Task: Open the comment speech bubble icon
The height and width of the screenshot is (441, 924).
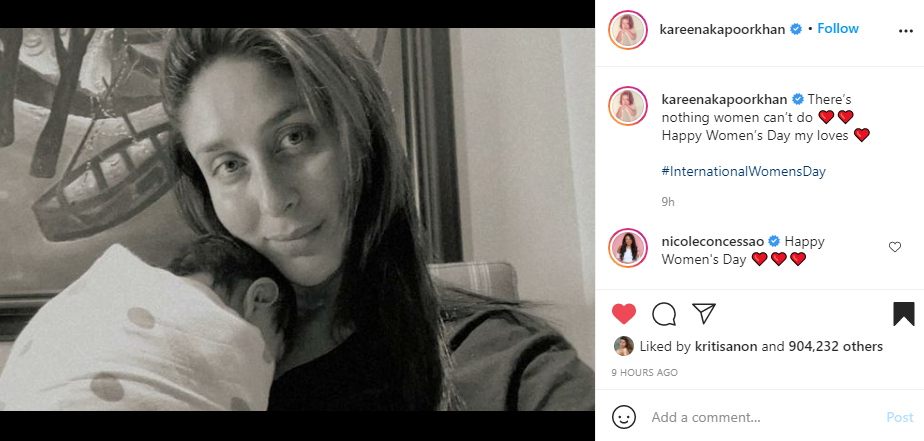Action: 664,314
